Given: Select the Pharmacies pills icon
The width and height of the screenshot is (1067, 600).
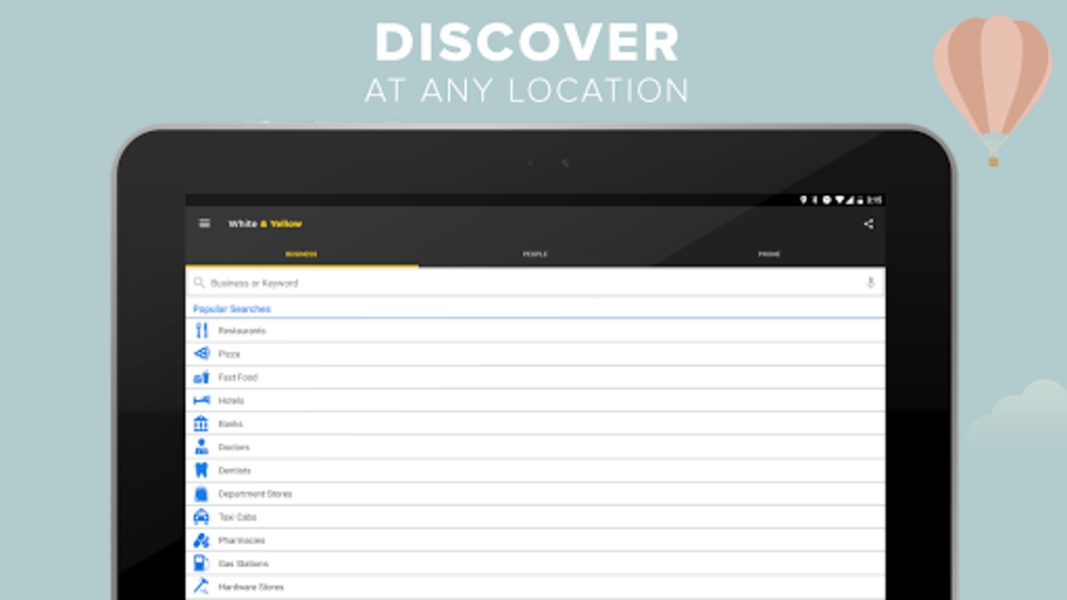Looking at the screenshot, I should 201,540.
